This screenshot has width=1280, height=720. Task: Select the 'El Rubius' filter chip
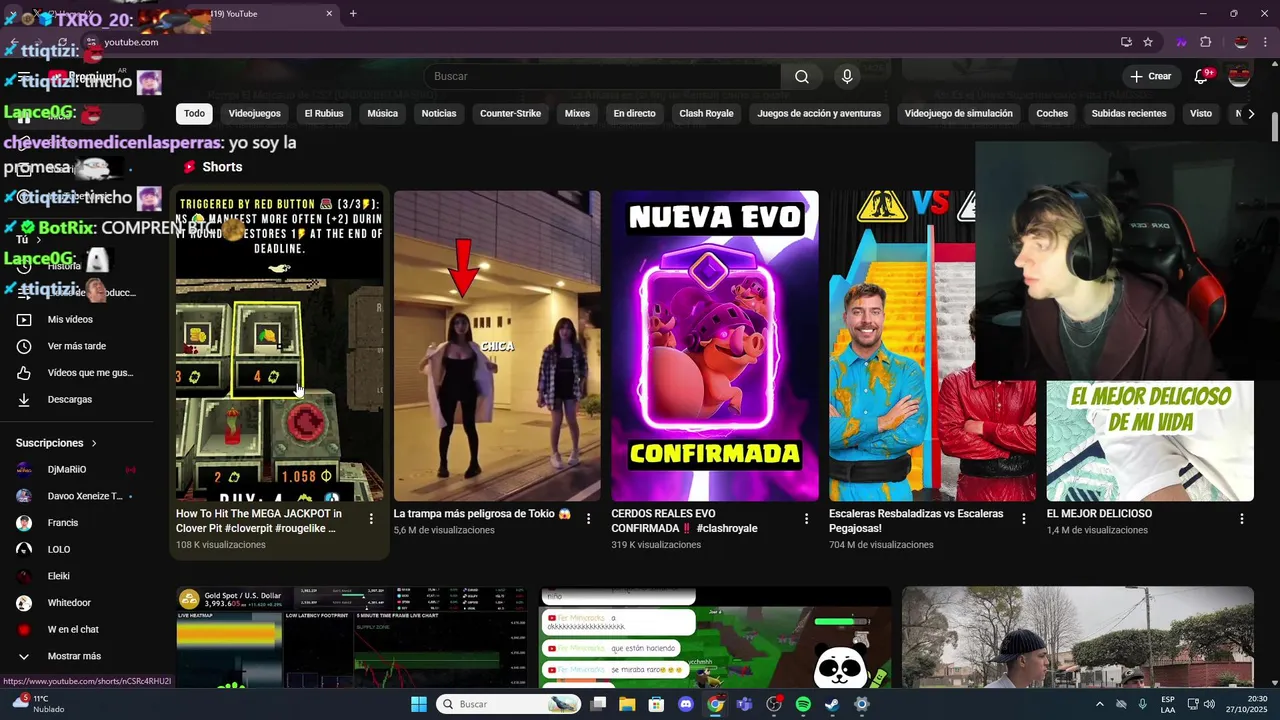[x=324, y=114]
